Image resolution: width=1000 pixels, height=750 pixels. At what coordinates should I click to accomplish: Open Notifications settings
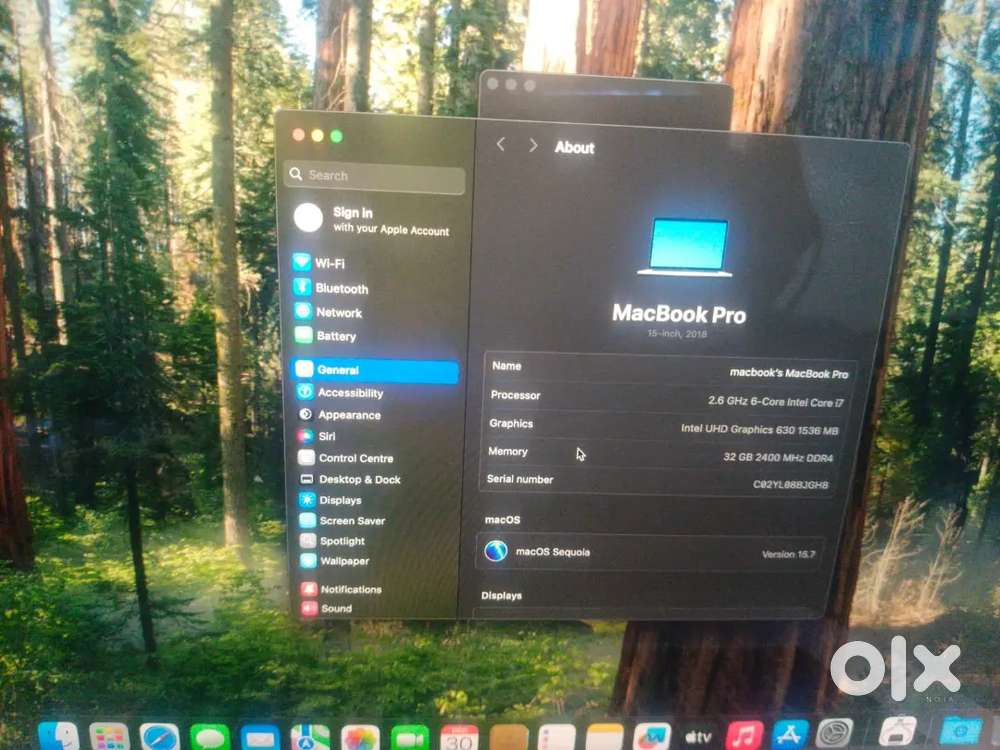tap(350, 589)
